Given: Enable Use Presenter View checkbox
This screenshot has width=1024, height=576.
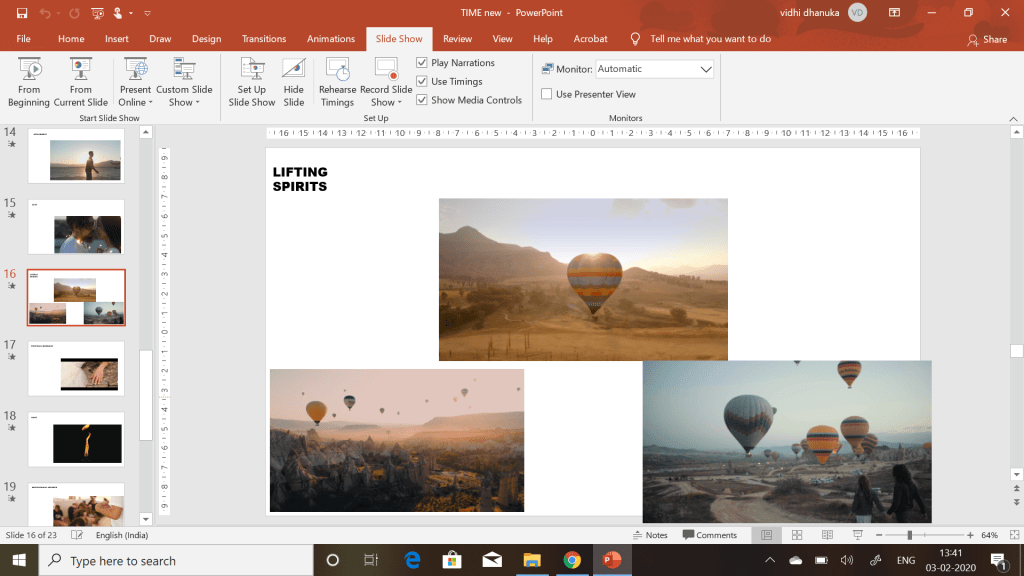Looking at the screenshot, I should [547, 94].
